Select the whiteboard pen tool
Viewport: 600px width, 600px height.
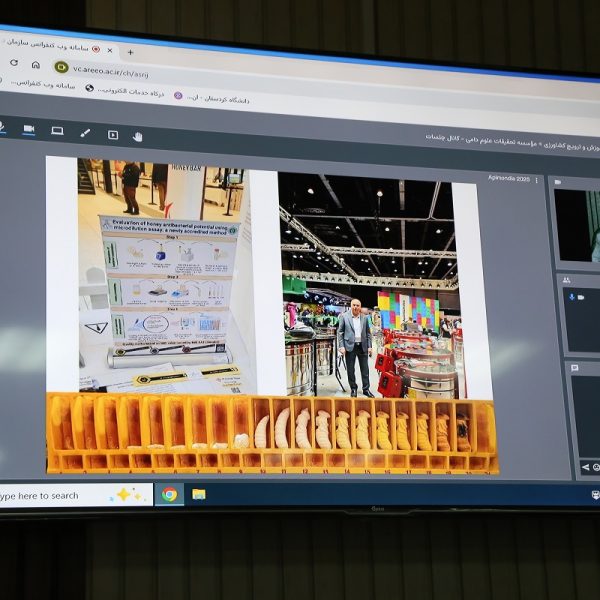(85, 133)
